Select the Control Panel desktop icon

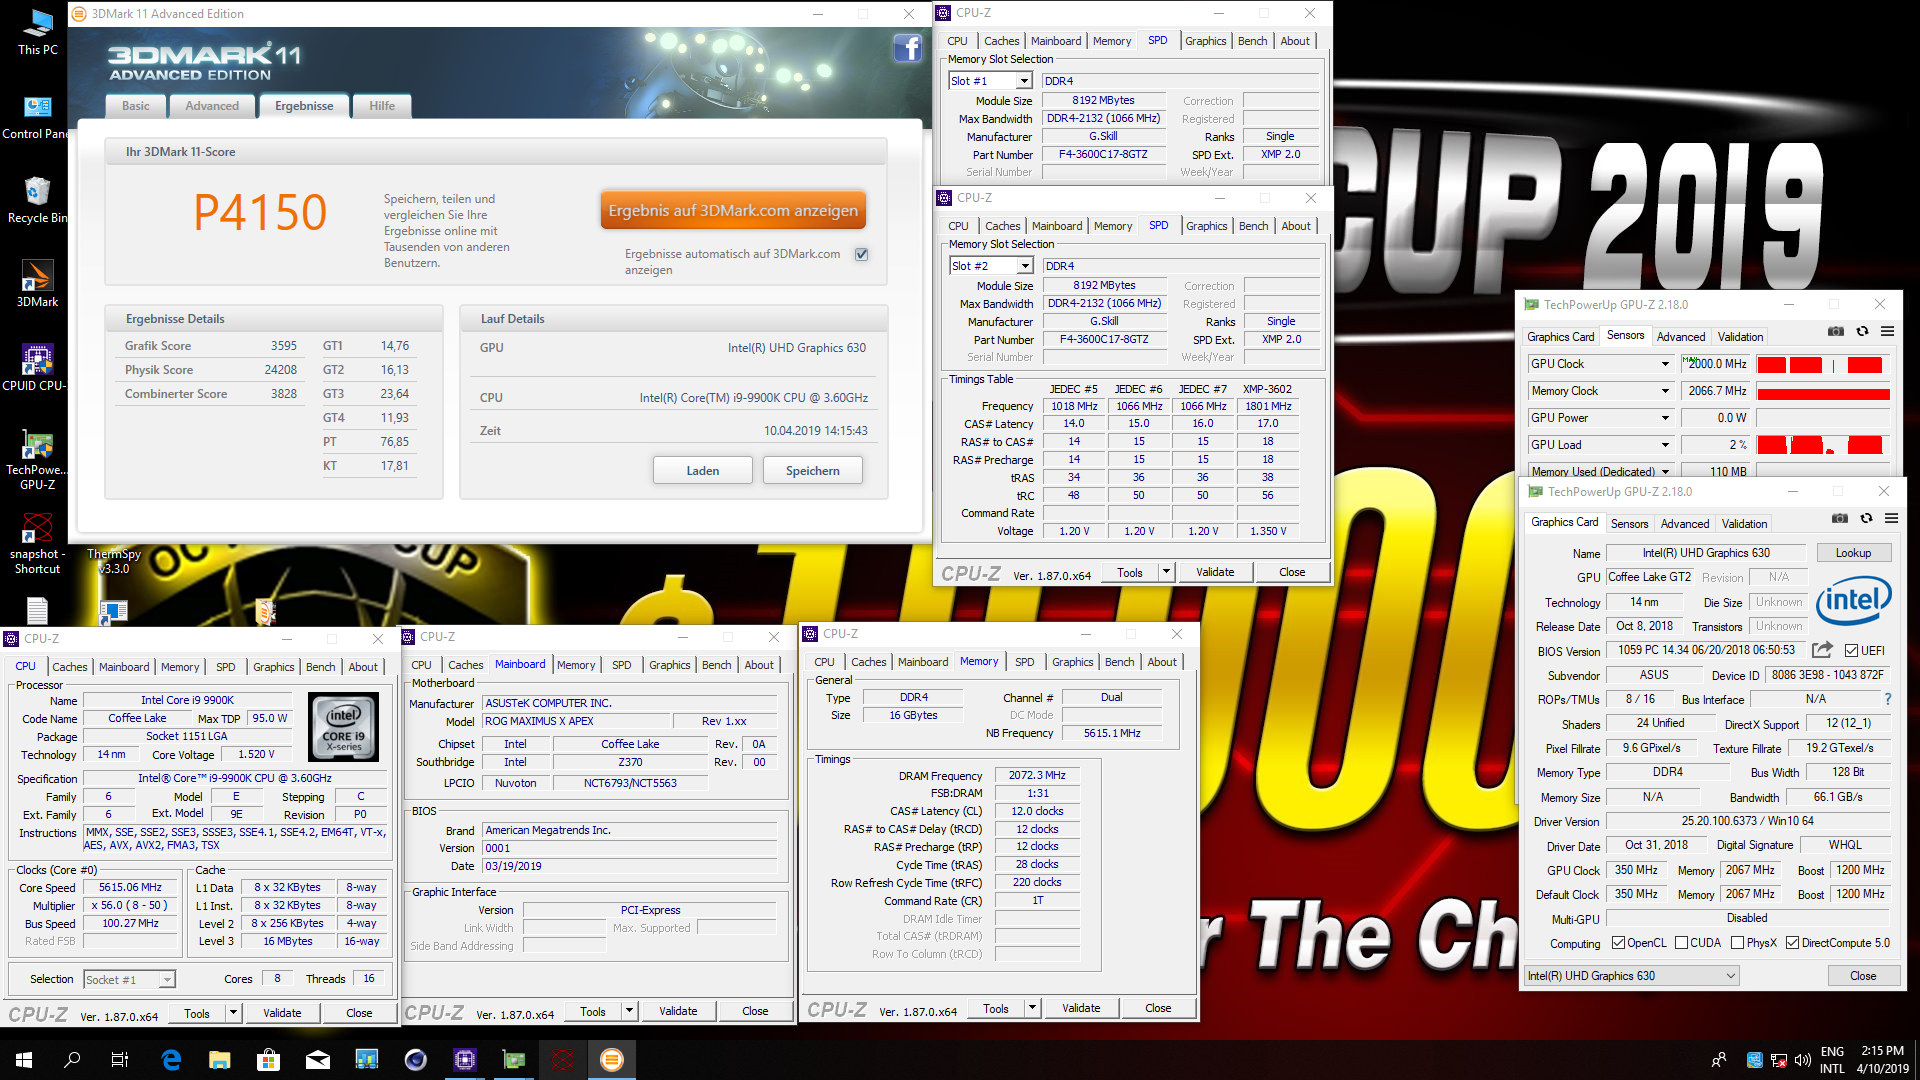(x=38, y=116)
